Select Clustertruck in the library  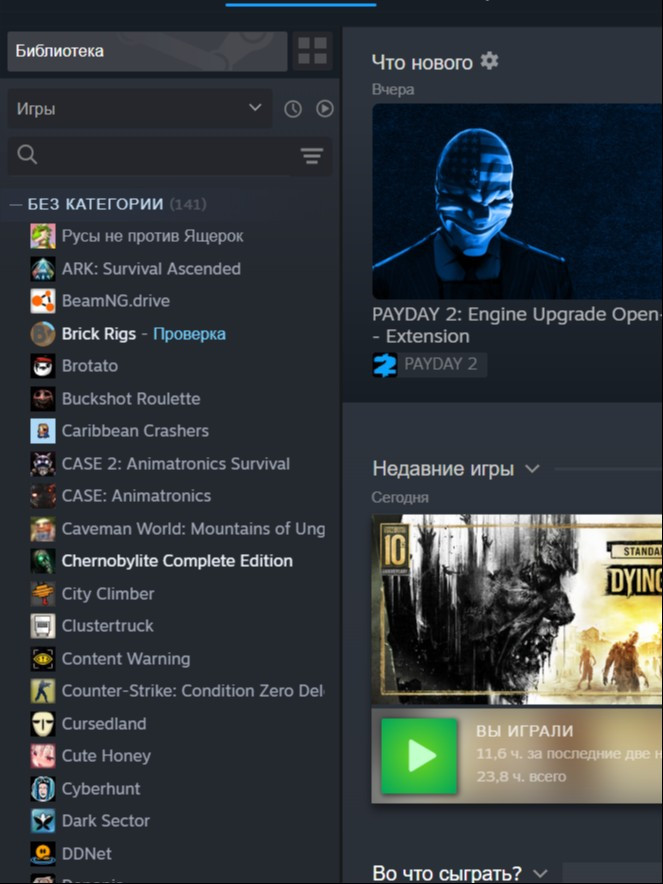[107, 626]
